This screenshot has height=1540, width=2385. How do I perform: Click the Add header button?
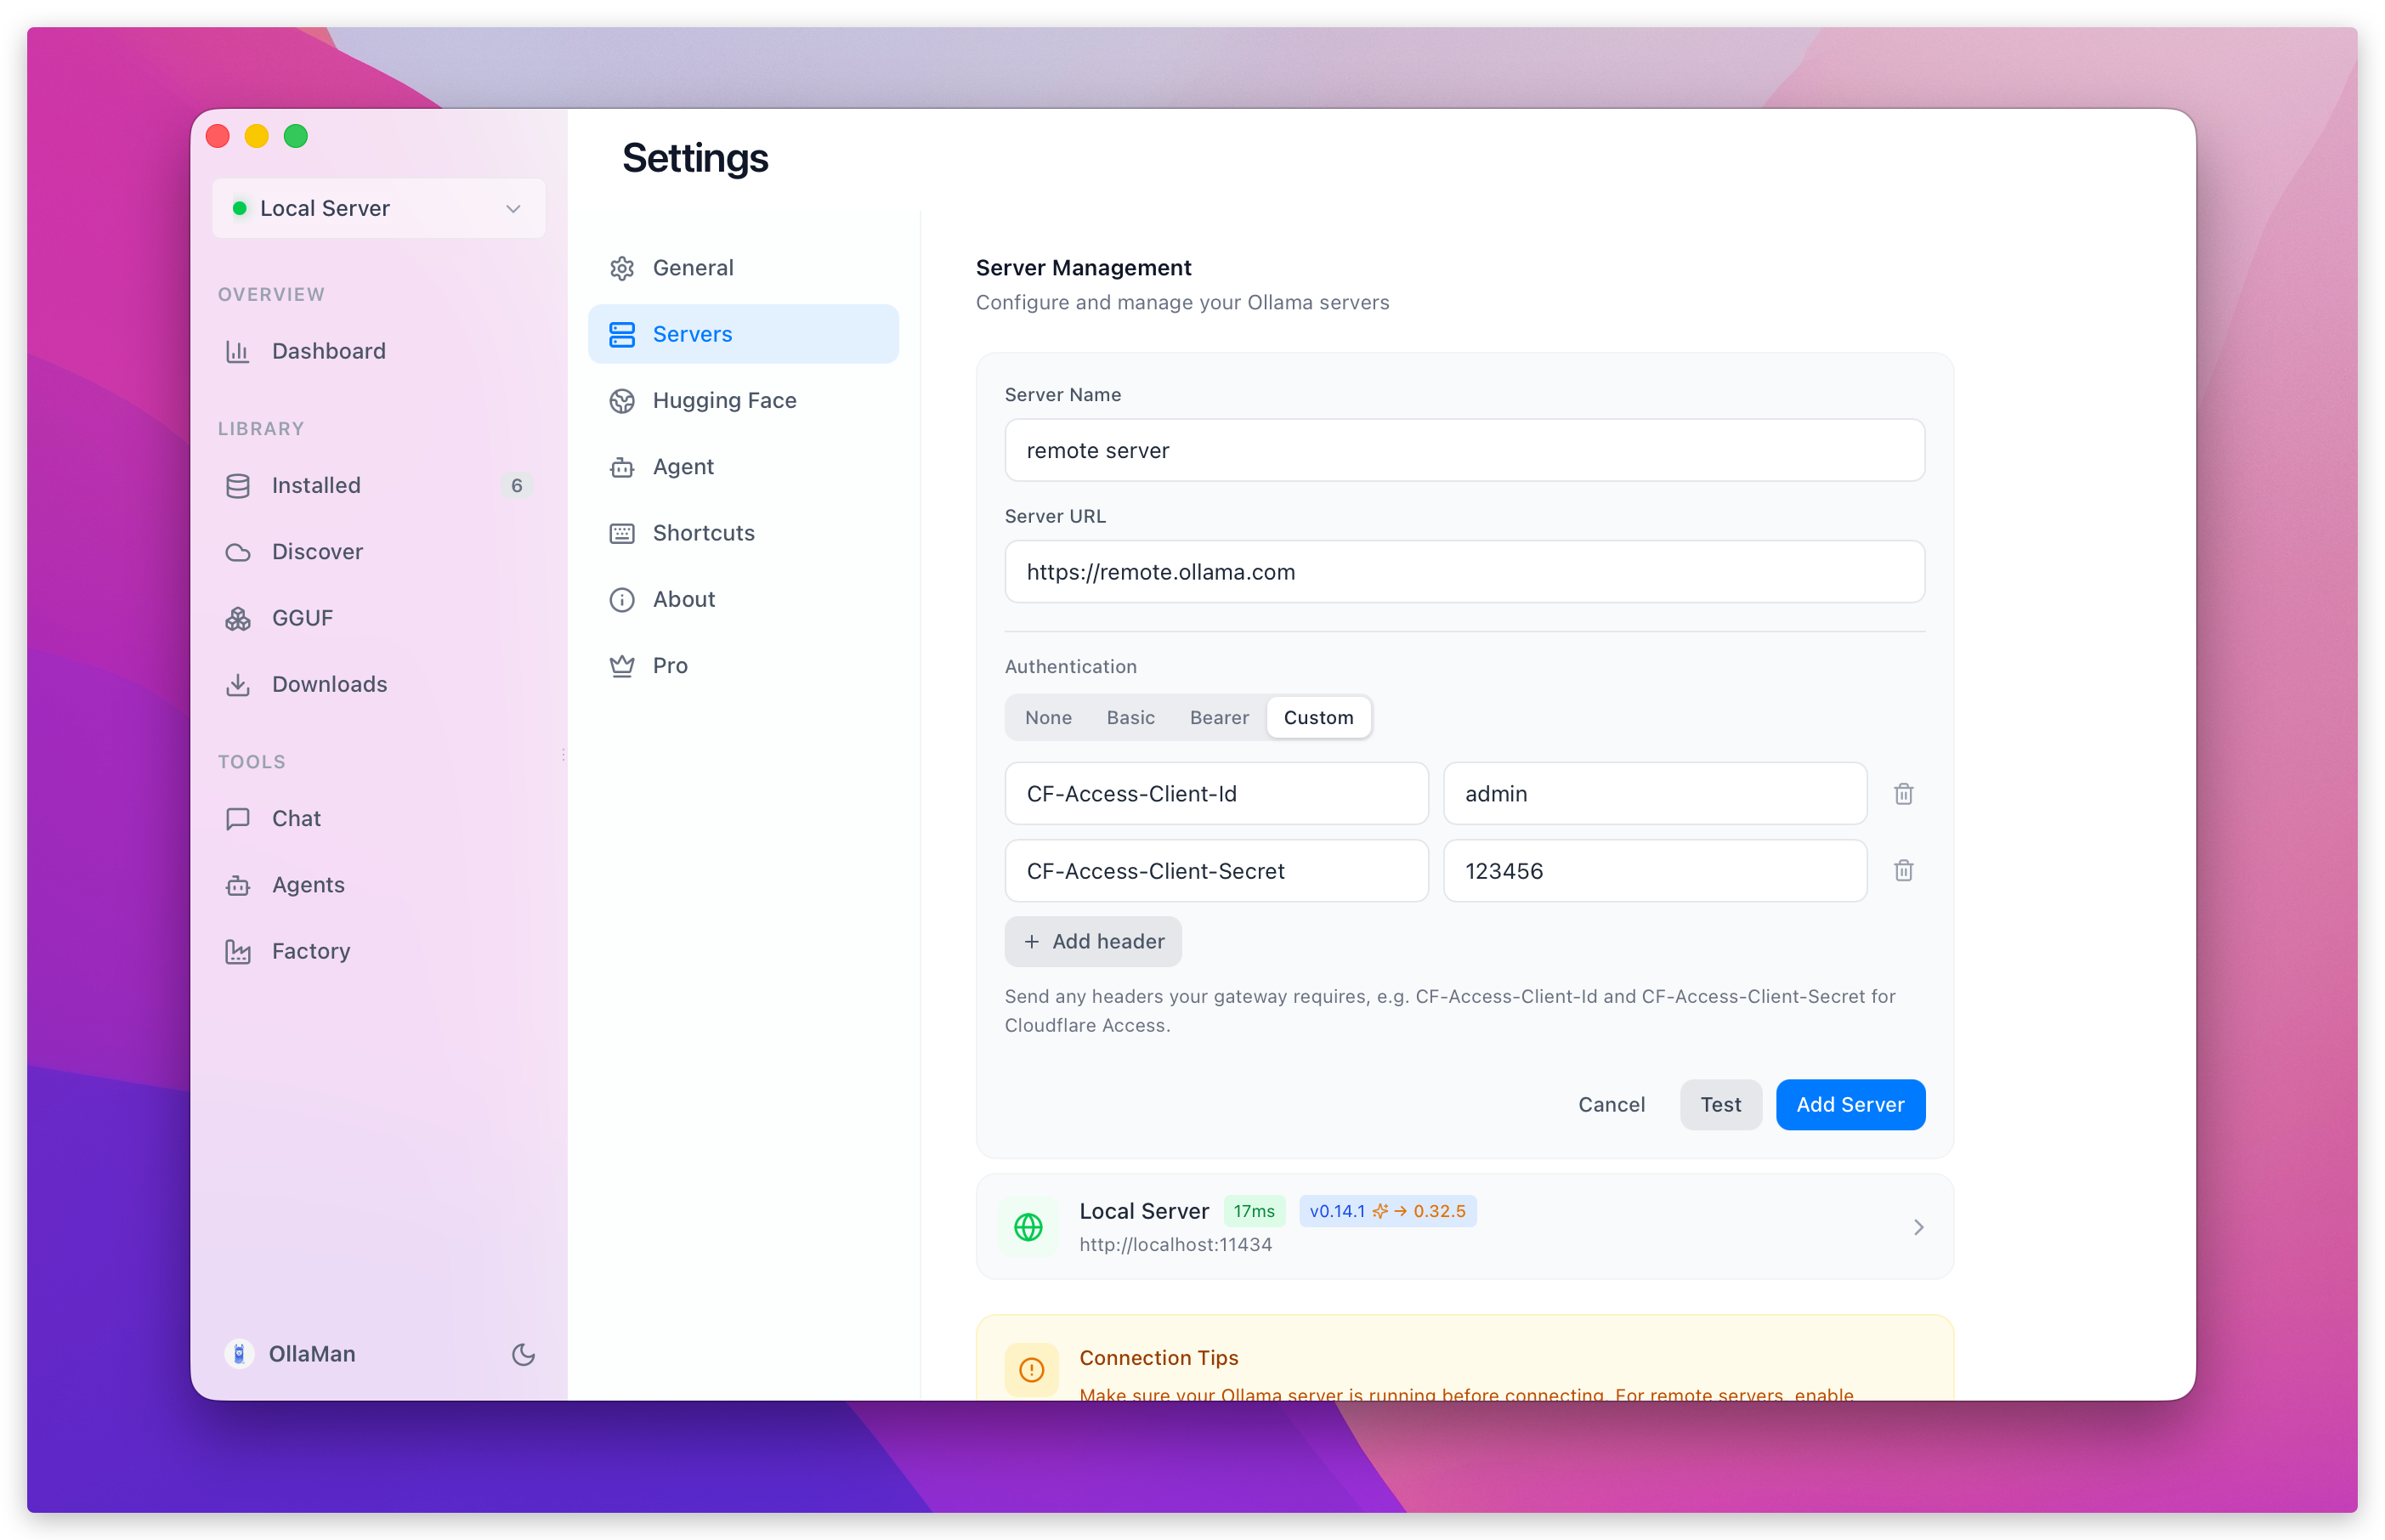pos(1092,942)
